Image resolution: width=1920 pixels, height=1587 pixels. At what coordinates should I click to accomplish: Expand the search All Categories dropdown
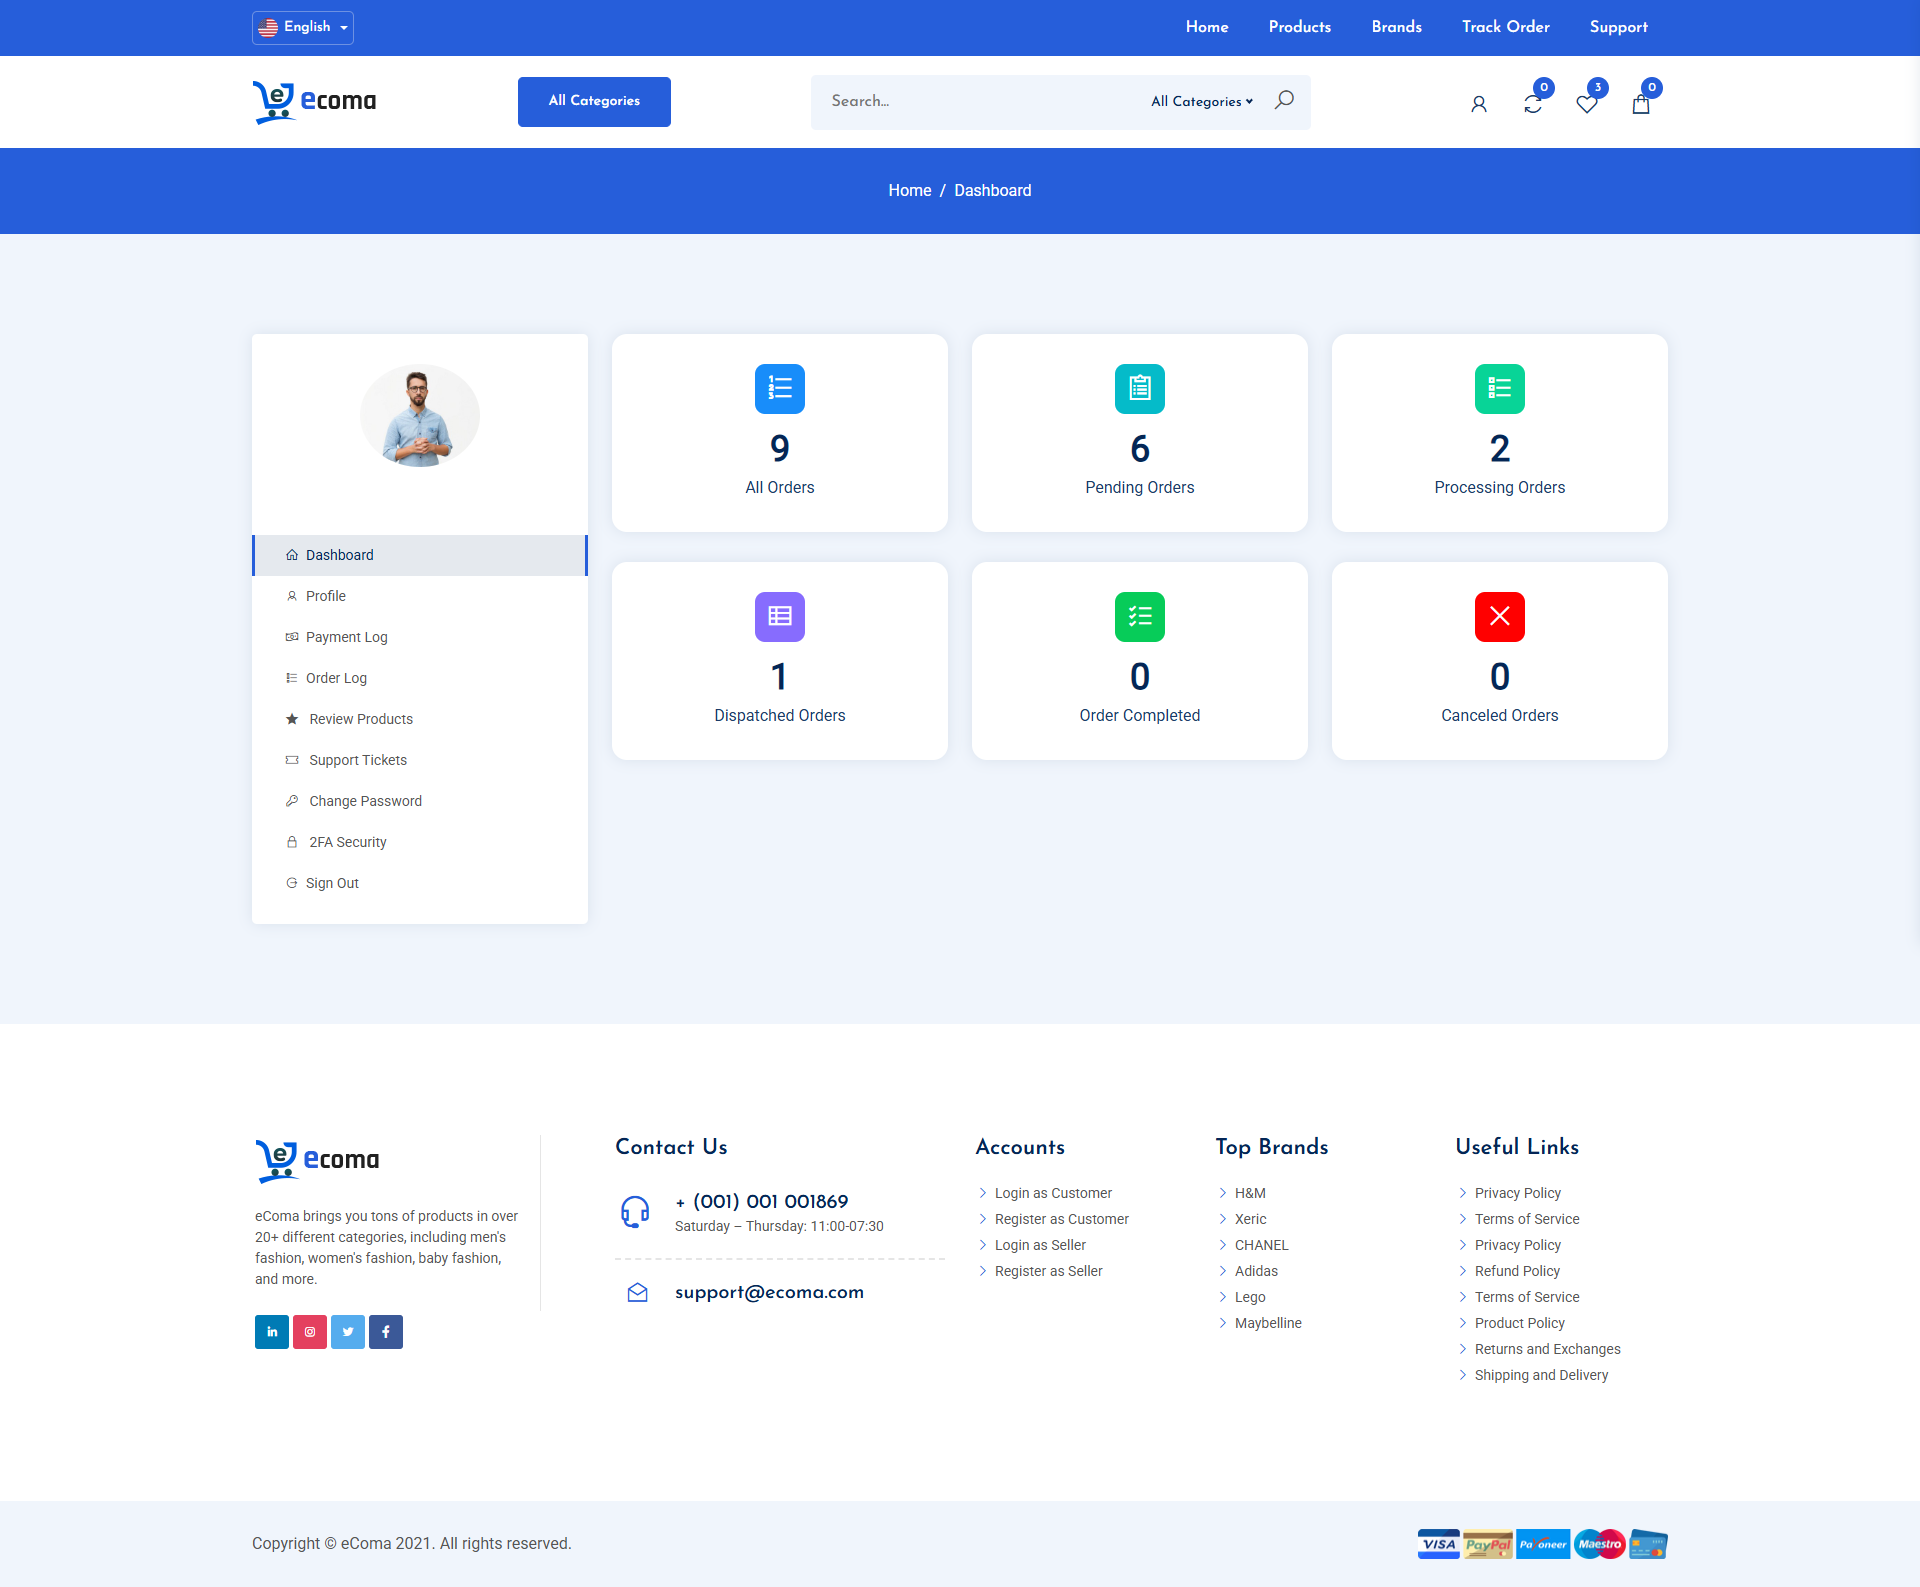coord(1201,102)
